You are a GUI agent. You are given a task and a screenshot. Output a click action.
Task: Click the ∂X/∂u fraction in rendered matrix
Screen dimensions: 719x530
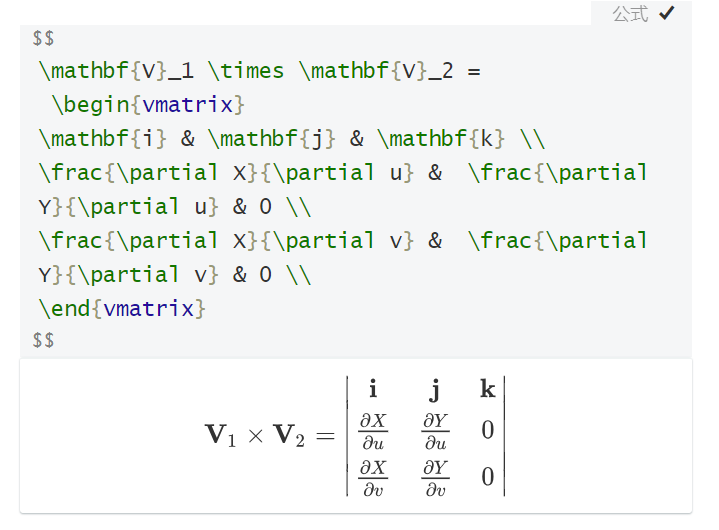click(373, 431)
